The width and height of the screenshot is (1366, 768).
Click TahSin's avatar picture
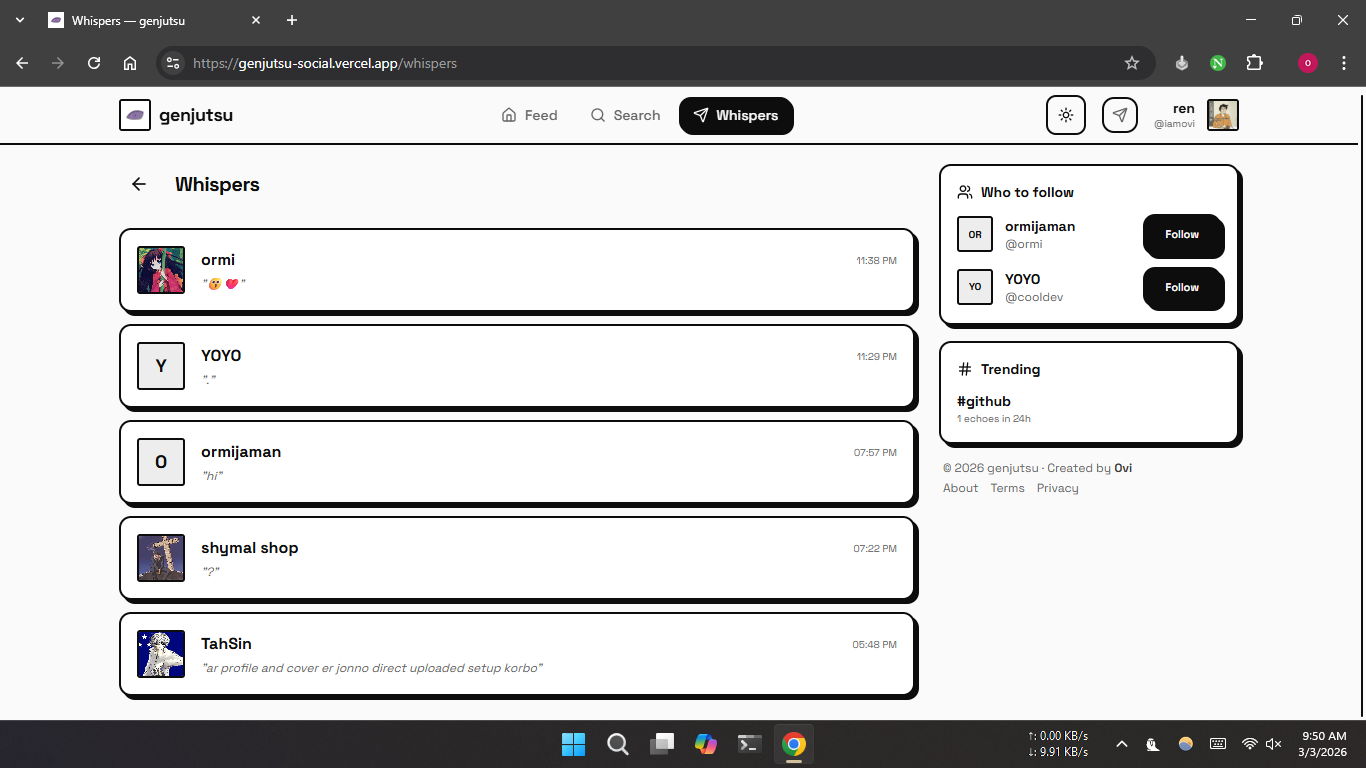click(161, 654)
